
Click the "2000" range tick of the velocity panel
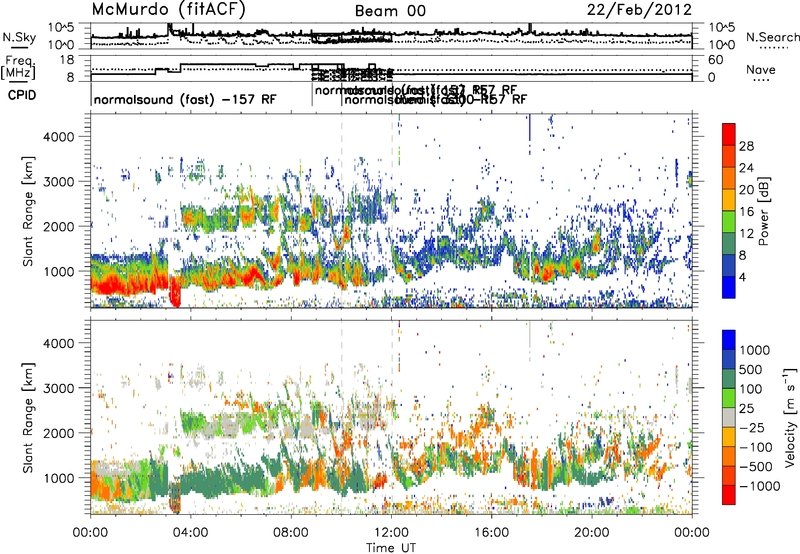58,433
